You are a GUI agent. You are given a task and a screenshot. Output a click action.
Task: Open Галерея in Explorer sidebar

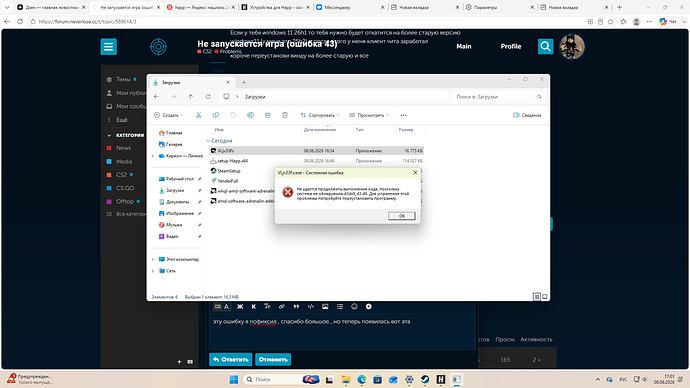170,144
